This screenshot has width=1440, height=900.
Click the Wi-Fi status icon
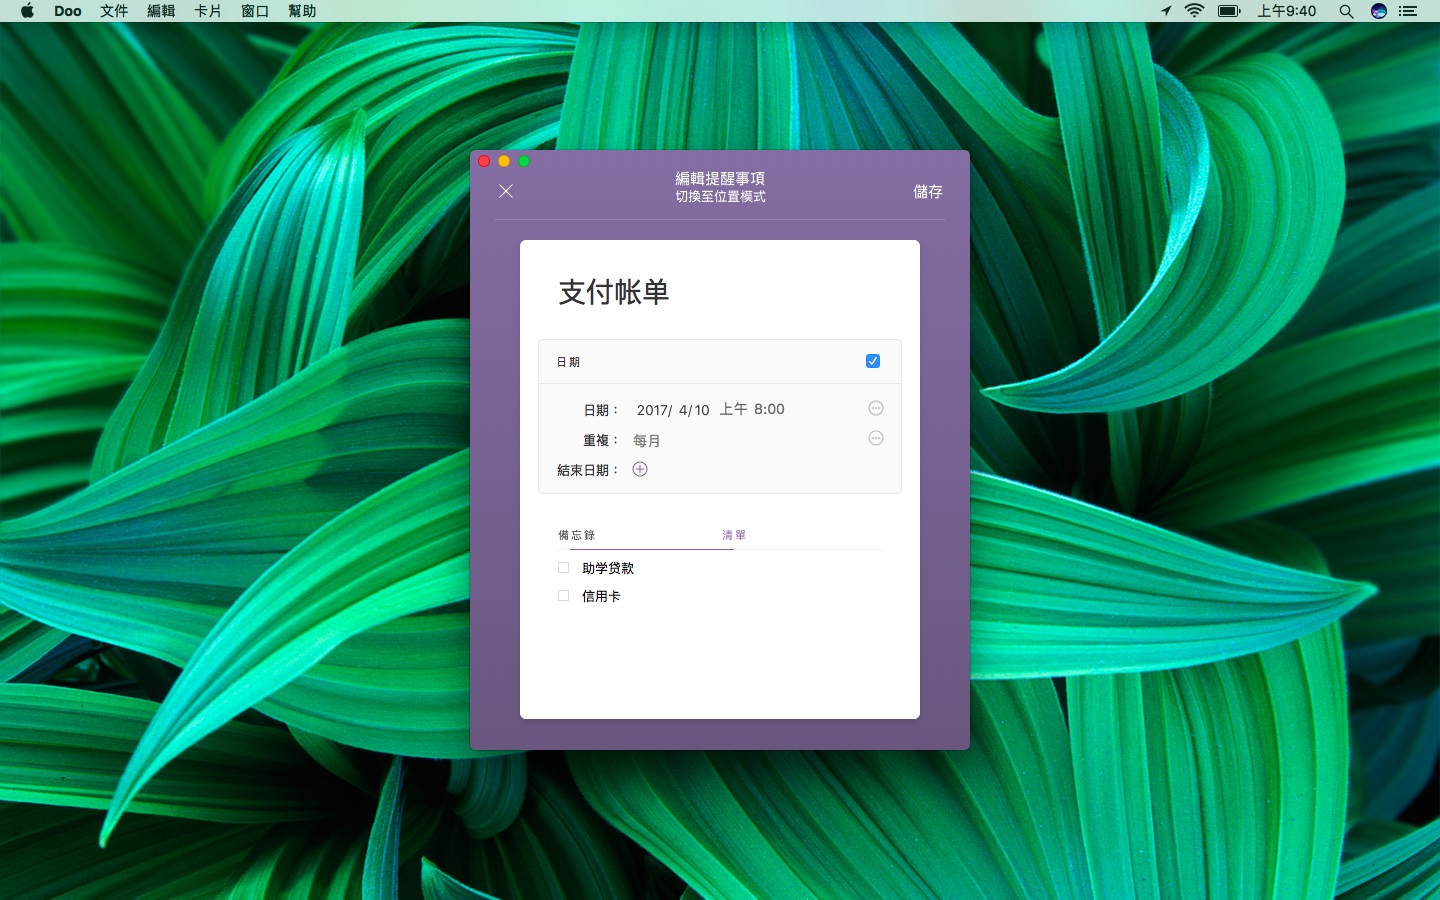click(1194, 11)
